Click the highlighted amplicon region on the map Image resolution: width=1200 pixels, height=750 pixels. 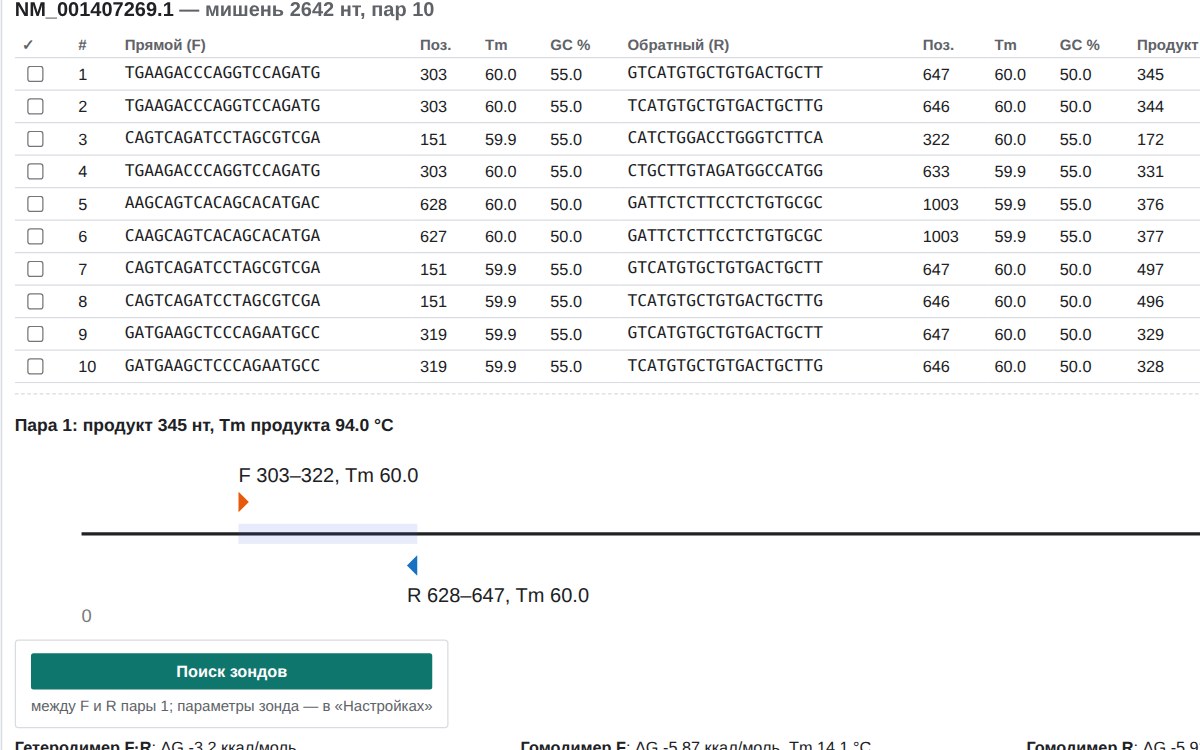pyautogui.click(x=328, y=534)
